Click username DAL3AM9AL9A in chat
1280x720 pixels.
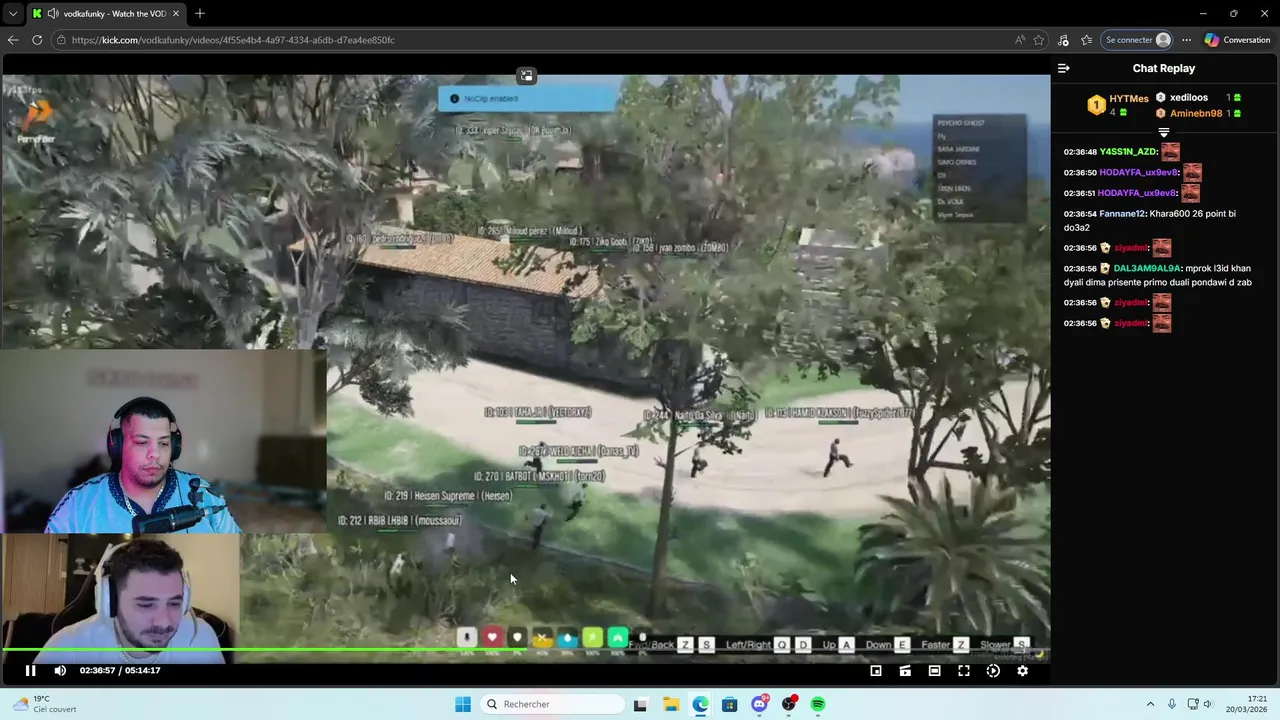point(1147,269)
